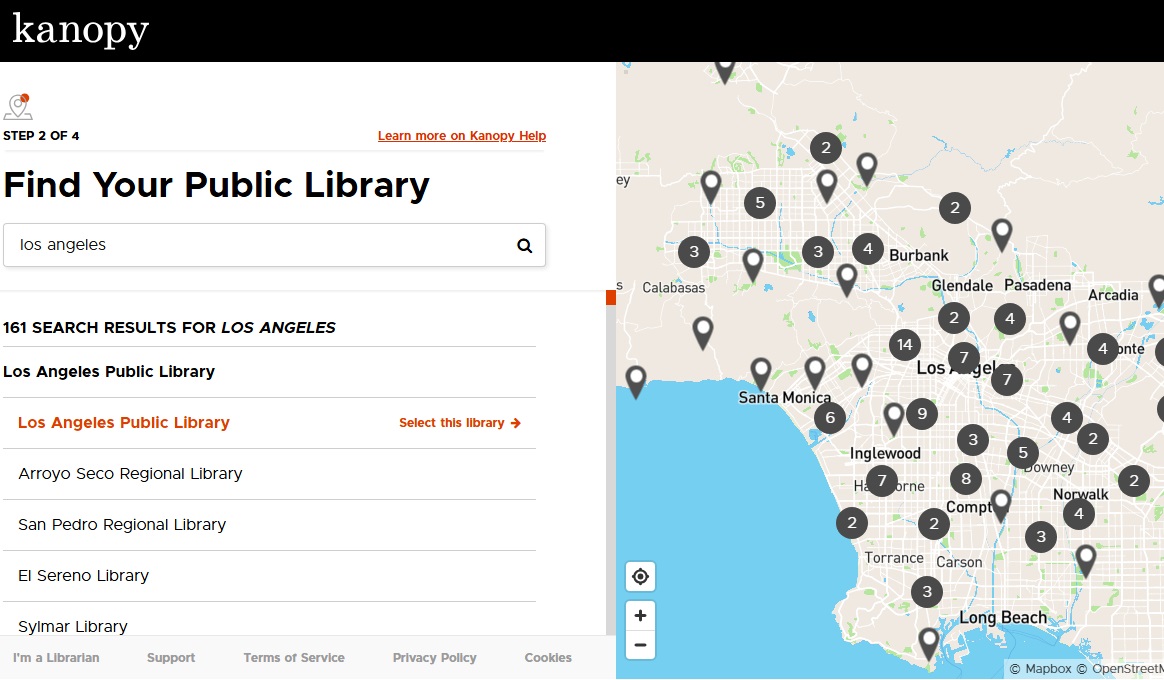1164x680 pixels.
Task: Choose San Pedro Regional Library
Action: tap(122, 525)
